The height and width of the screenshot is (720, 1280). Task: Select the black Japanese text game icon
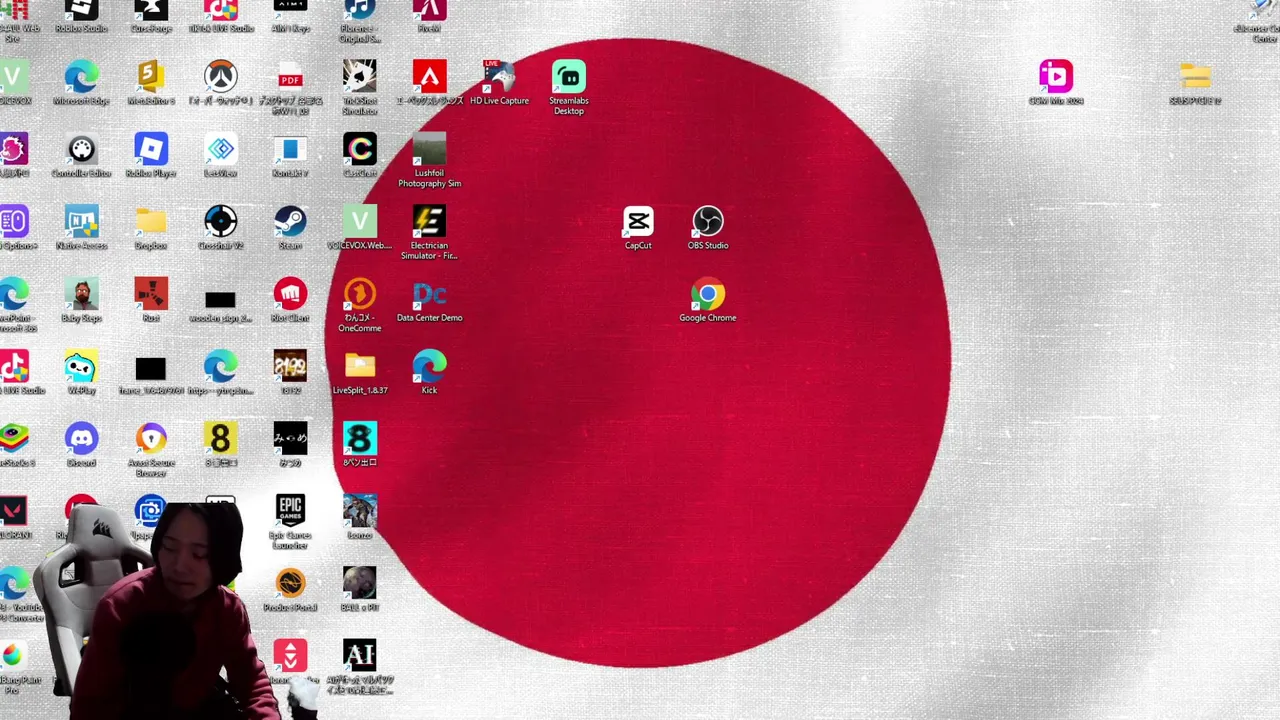(290, 439)
